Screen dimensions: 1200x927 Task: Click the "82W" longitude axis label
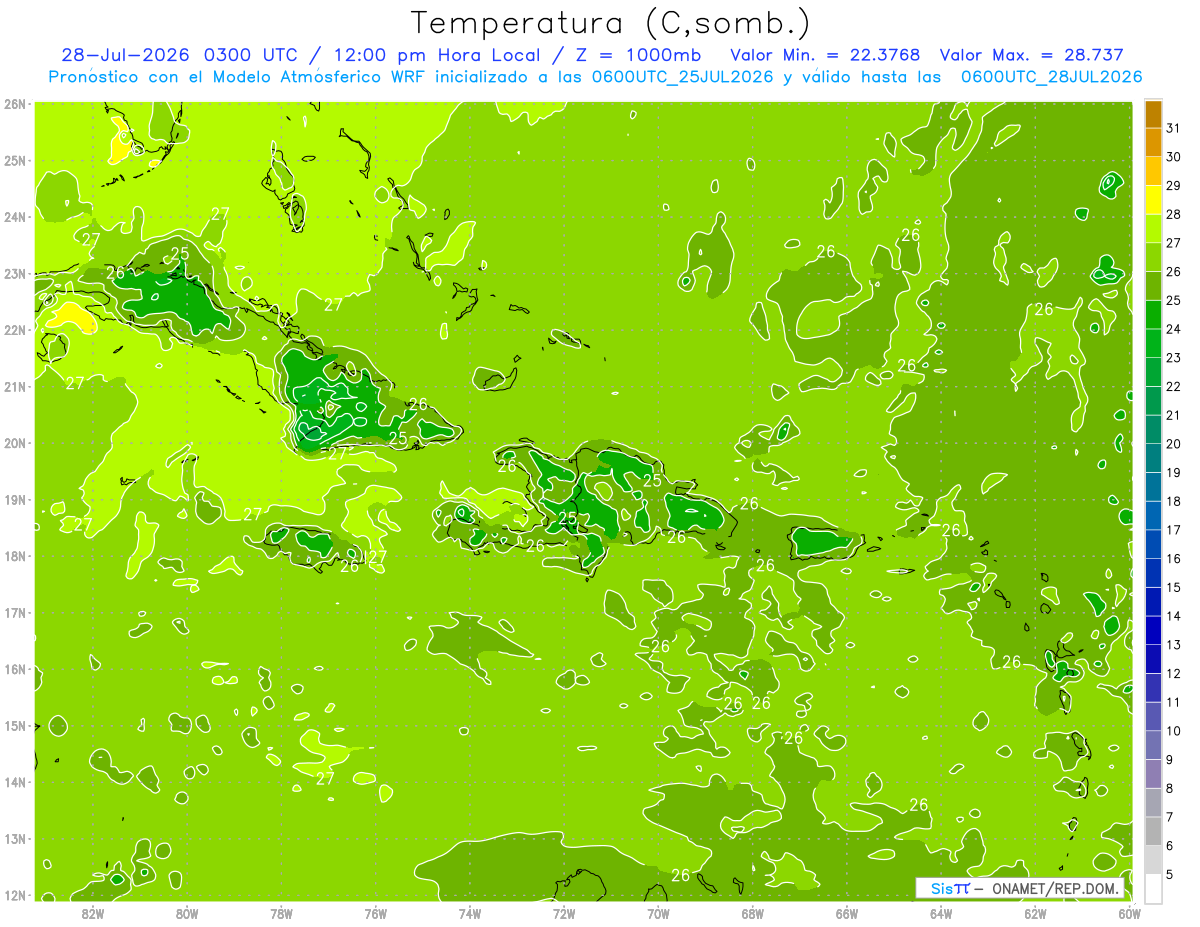point(93,914)
